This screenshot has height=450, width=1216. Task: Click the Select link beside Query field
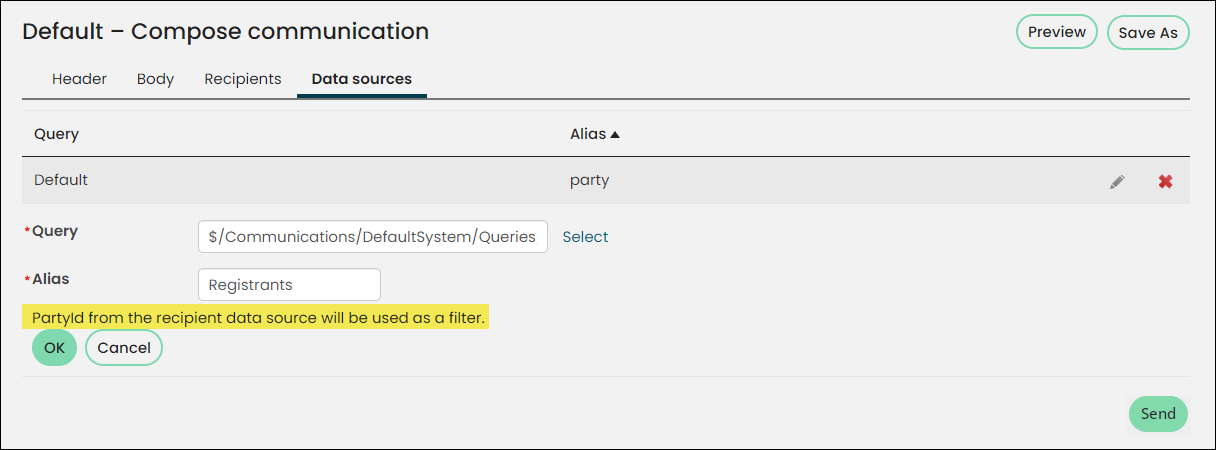coord(585,237)
